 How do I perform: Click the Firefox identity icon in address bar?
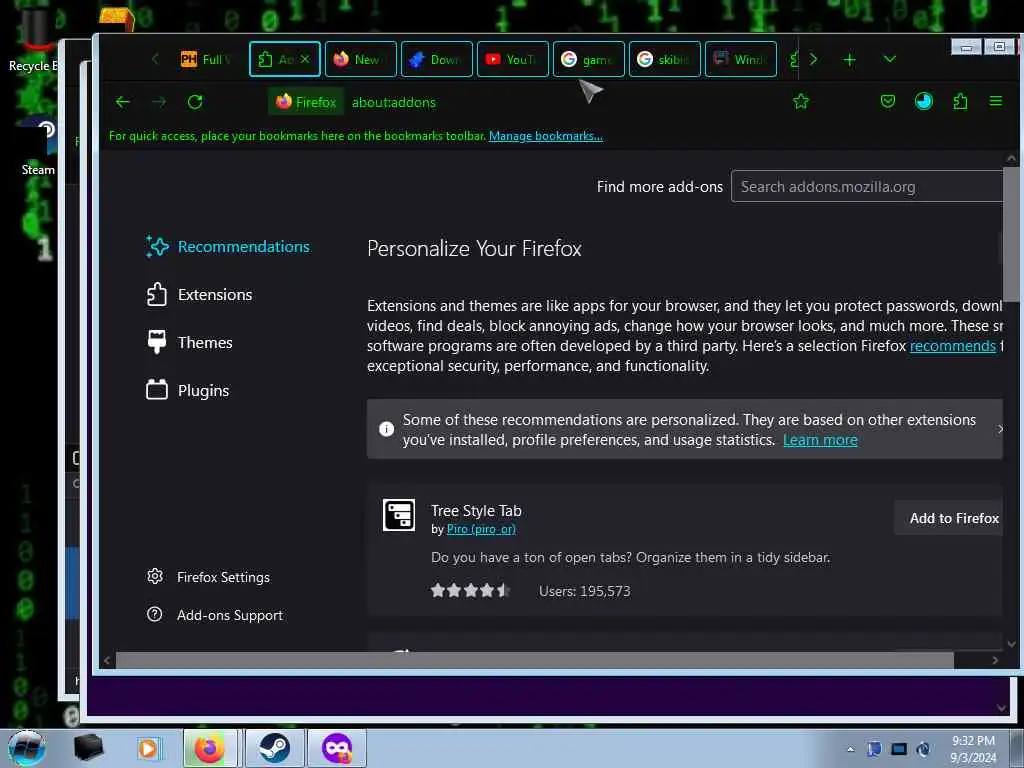[306, 102]
